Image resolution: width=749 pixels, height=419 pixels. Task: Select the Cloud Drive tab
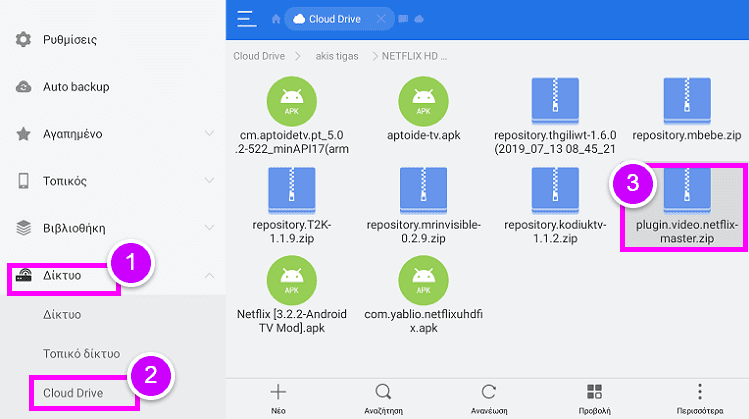(339, 19)
